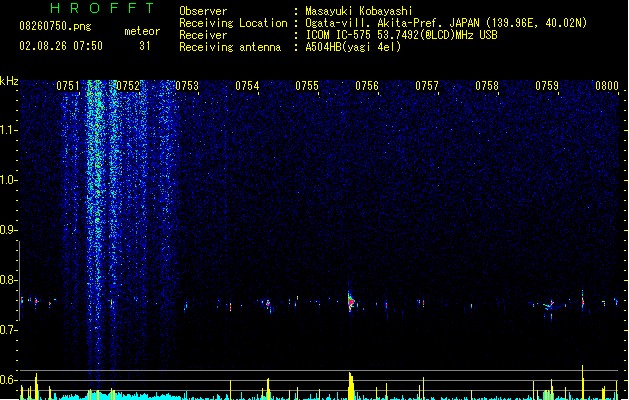Click observer name Masayuki Kobayashi

click(x=359, y=11)
